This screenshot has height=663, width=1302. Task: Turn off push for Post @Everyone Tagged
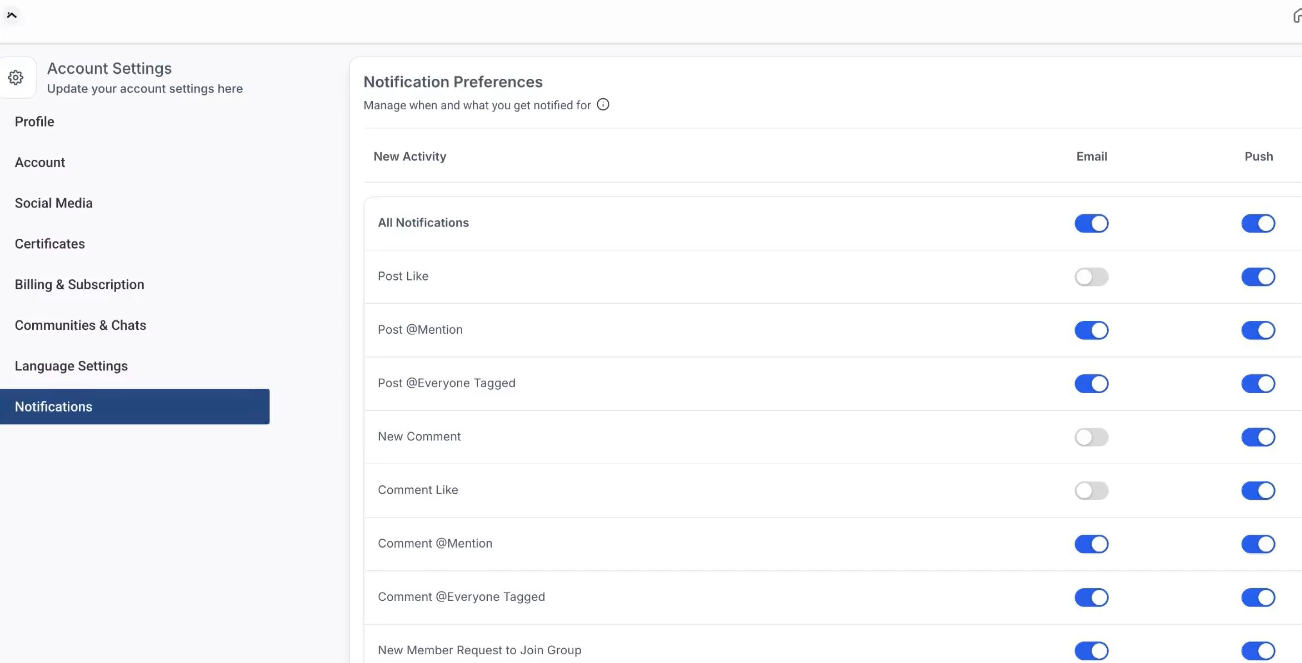(x=1258, y=384)
